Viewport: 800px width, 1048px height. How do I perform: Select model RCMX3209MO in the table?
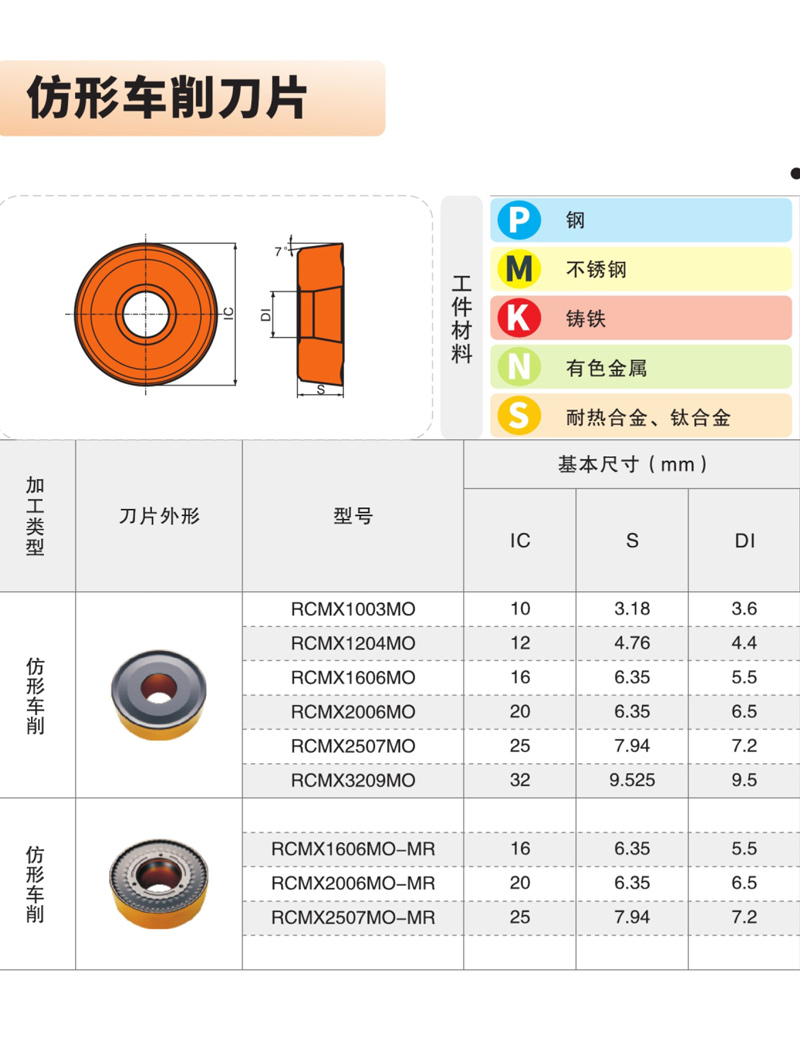click(352, 780)
